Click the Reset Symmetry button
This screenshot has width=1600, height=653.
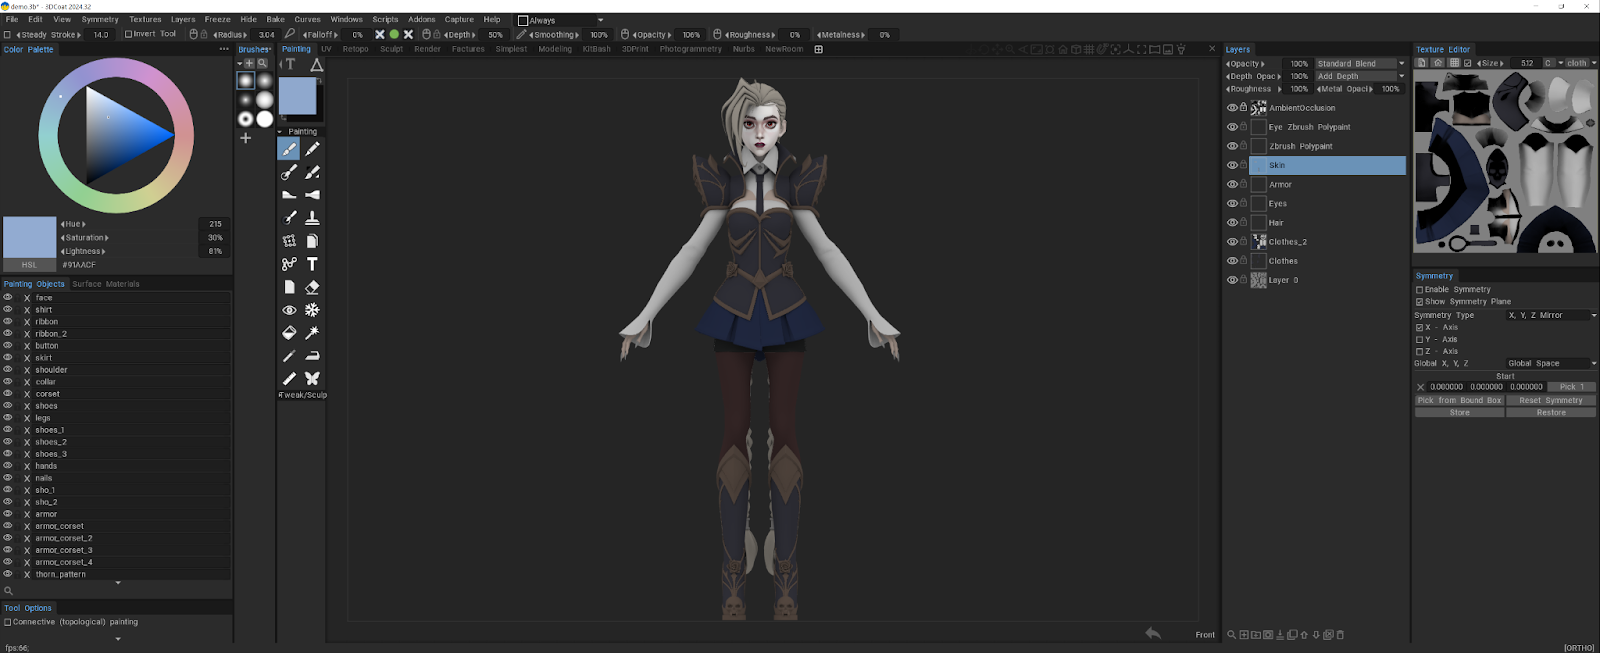pos(1551,400)
